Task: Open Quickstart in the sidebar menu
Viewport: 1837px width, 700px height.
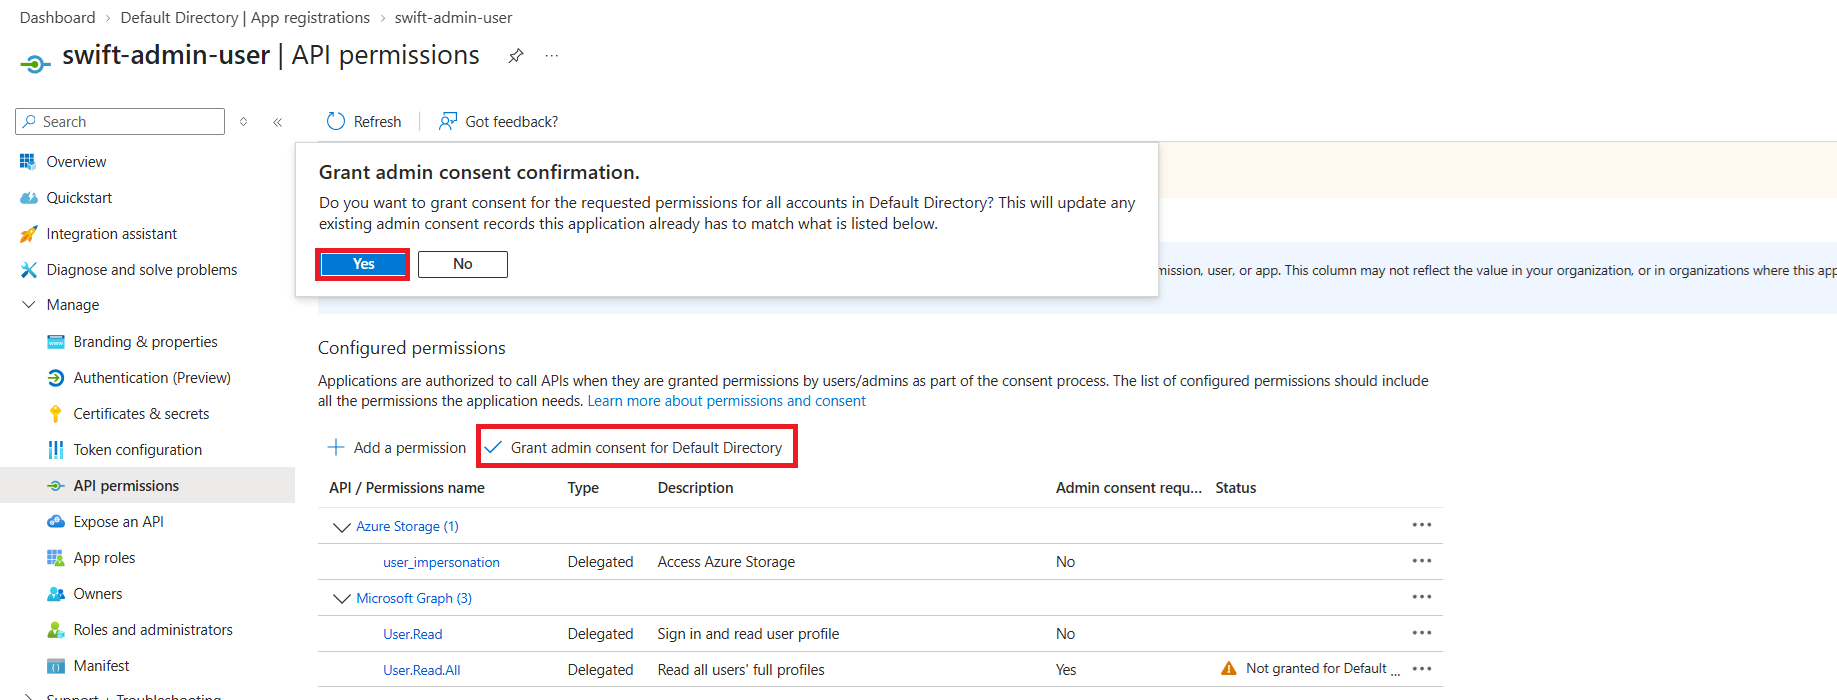Action: click(x=79, y=198)
